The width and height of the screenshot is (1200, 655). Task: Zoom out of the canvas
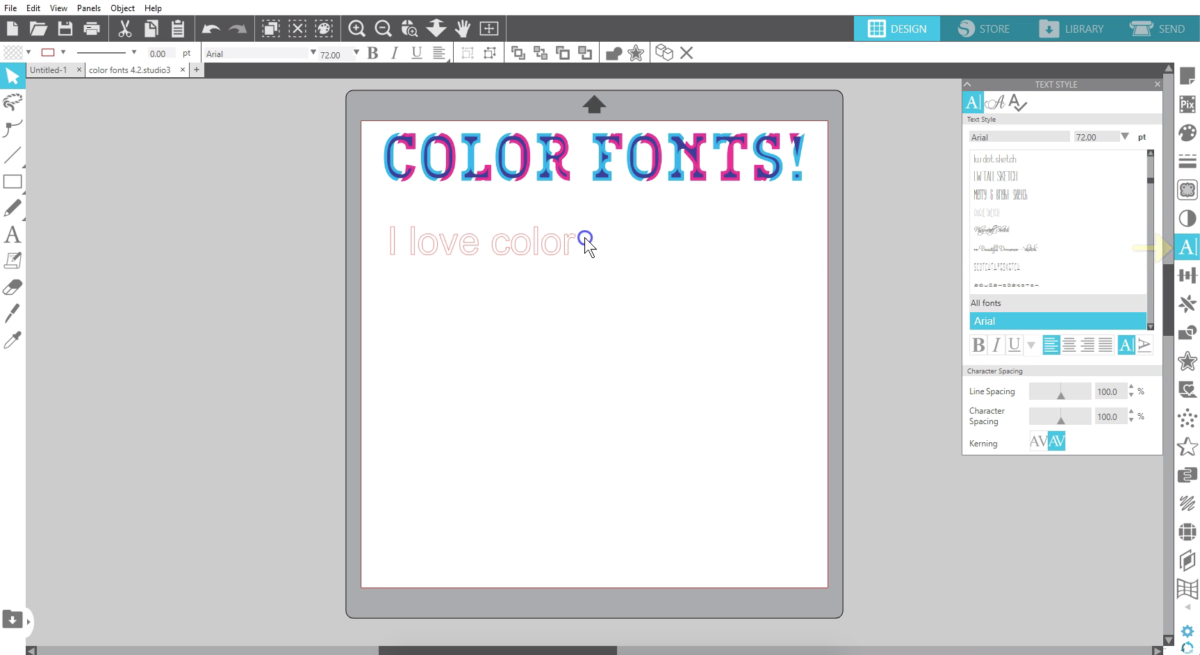[383, 29]
